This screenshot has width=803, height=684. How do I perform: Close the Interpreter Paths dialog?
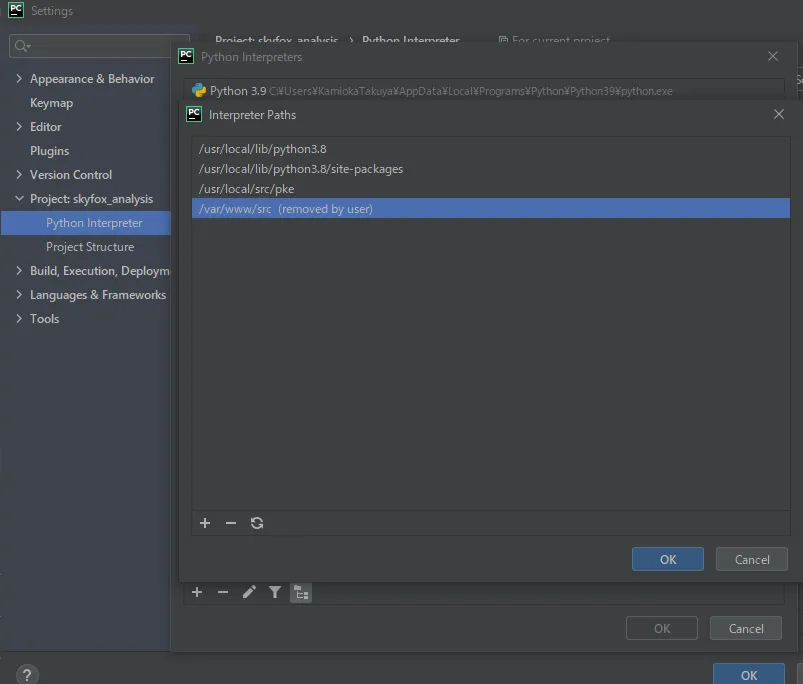point(779,115)
